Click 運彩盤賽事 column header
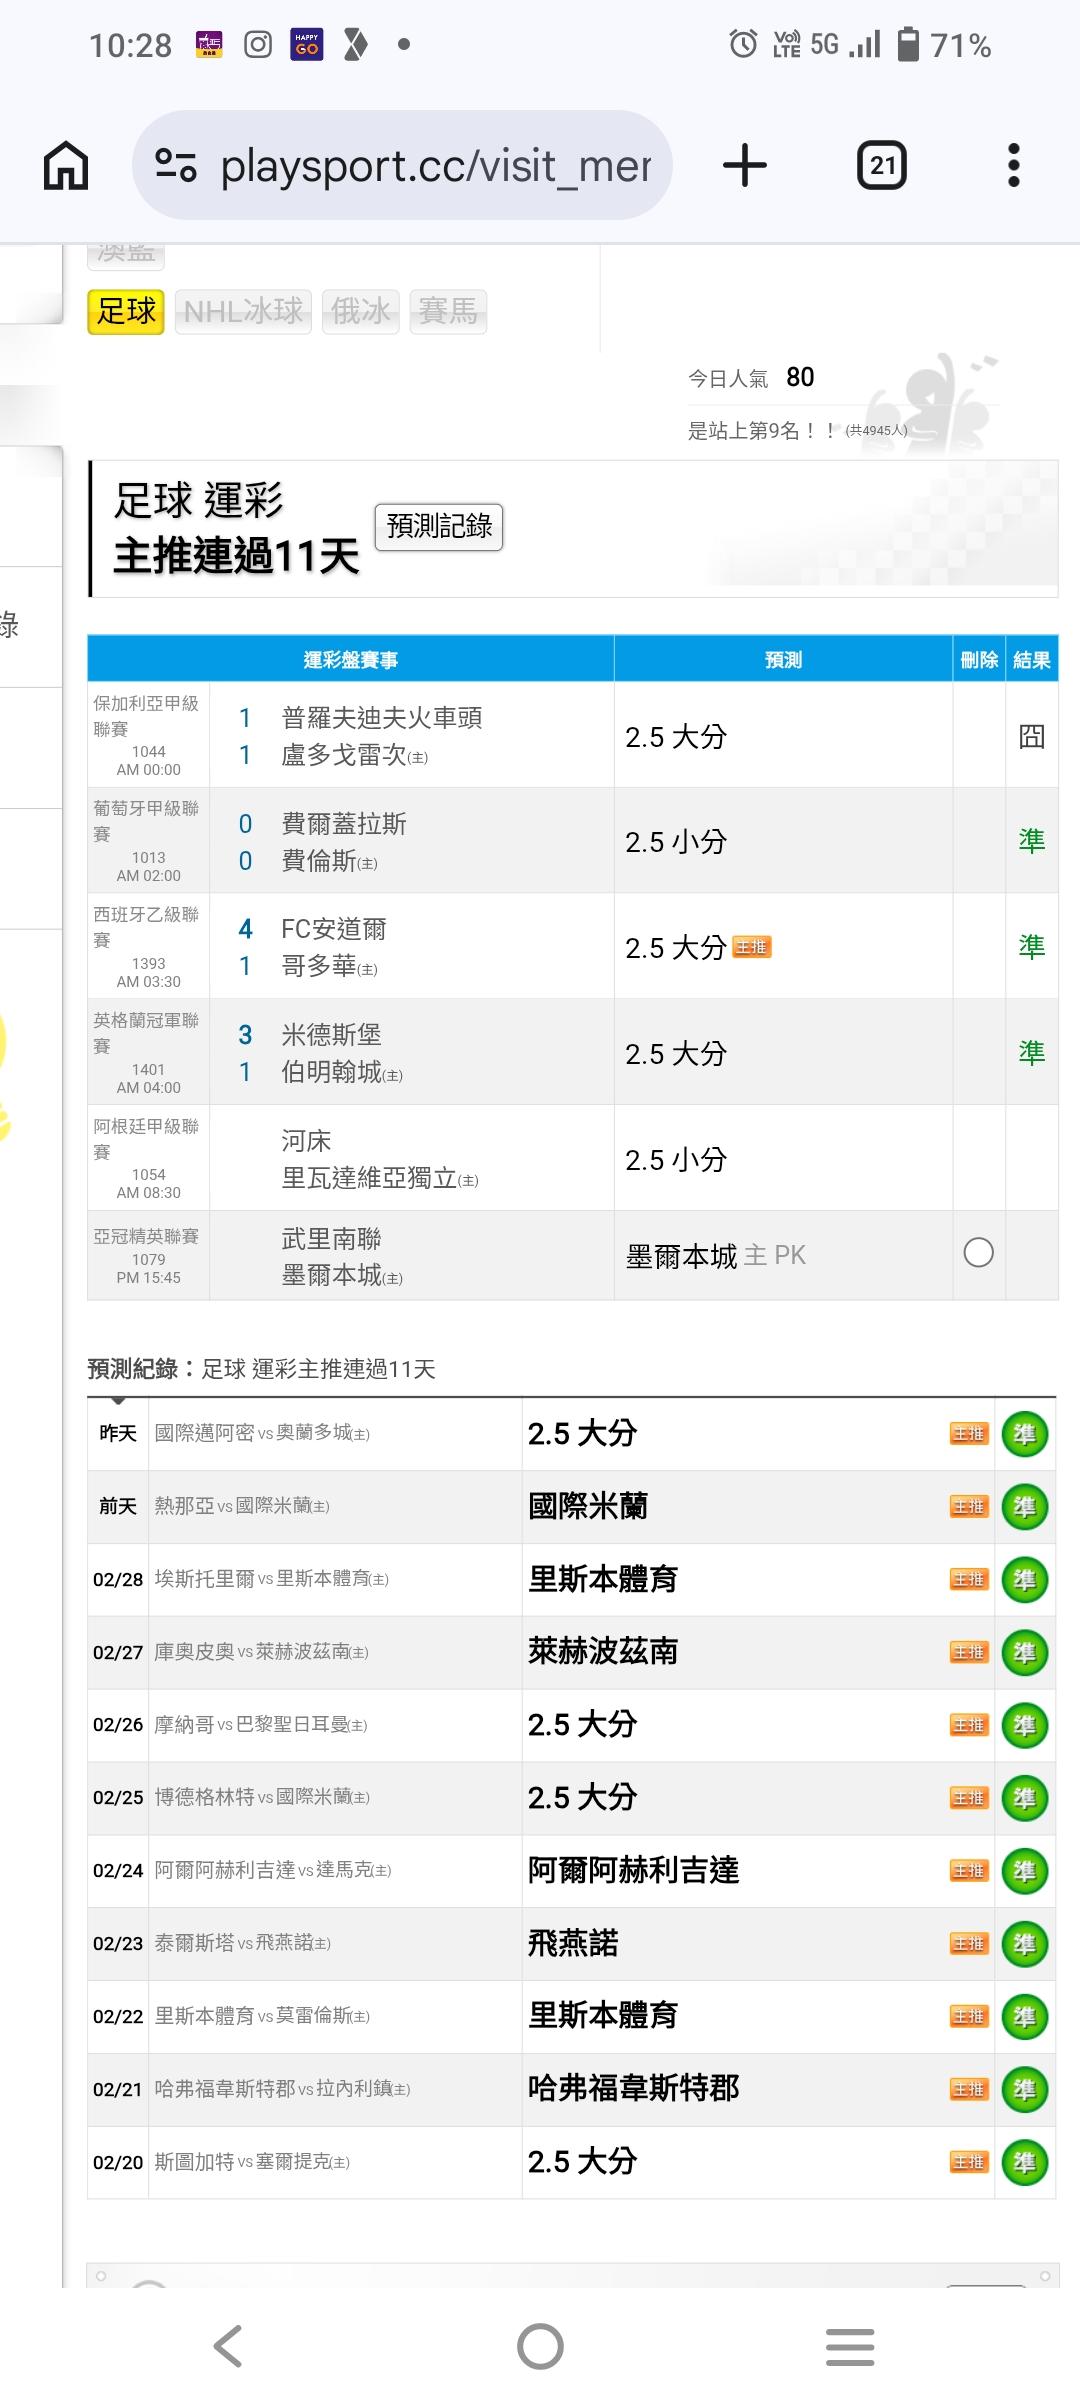The image size is (1080, 2404). [x=350, y=660]
